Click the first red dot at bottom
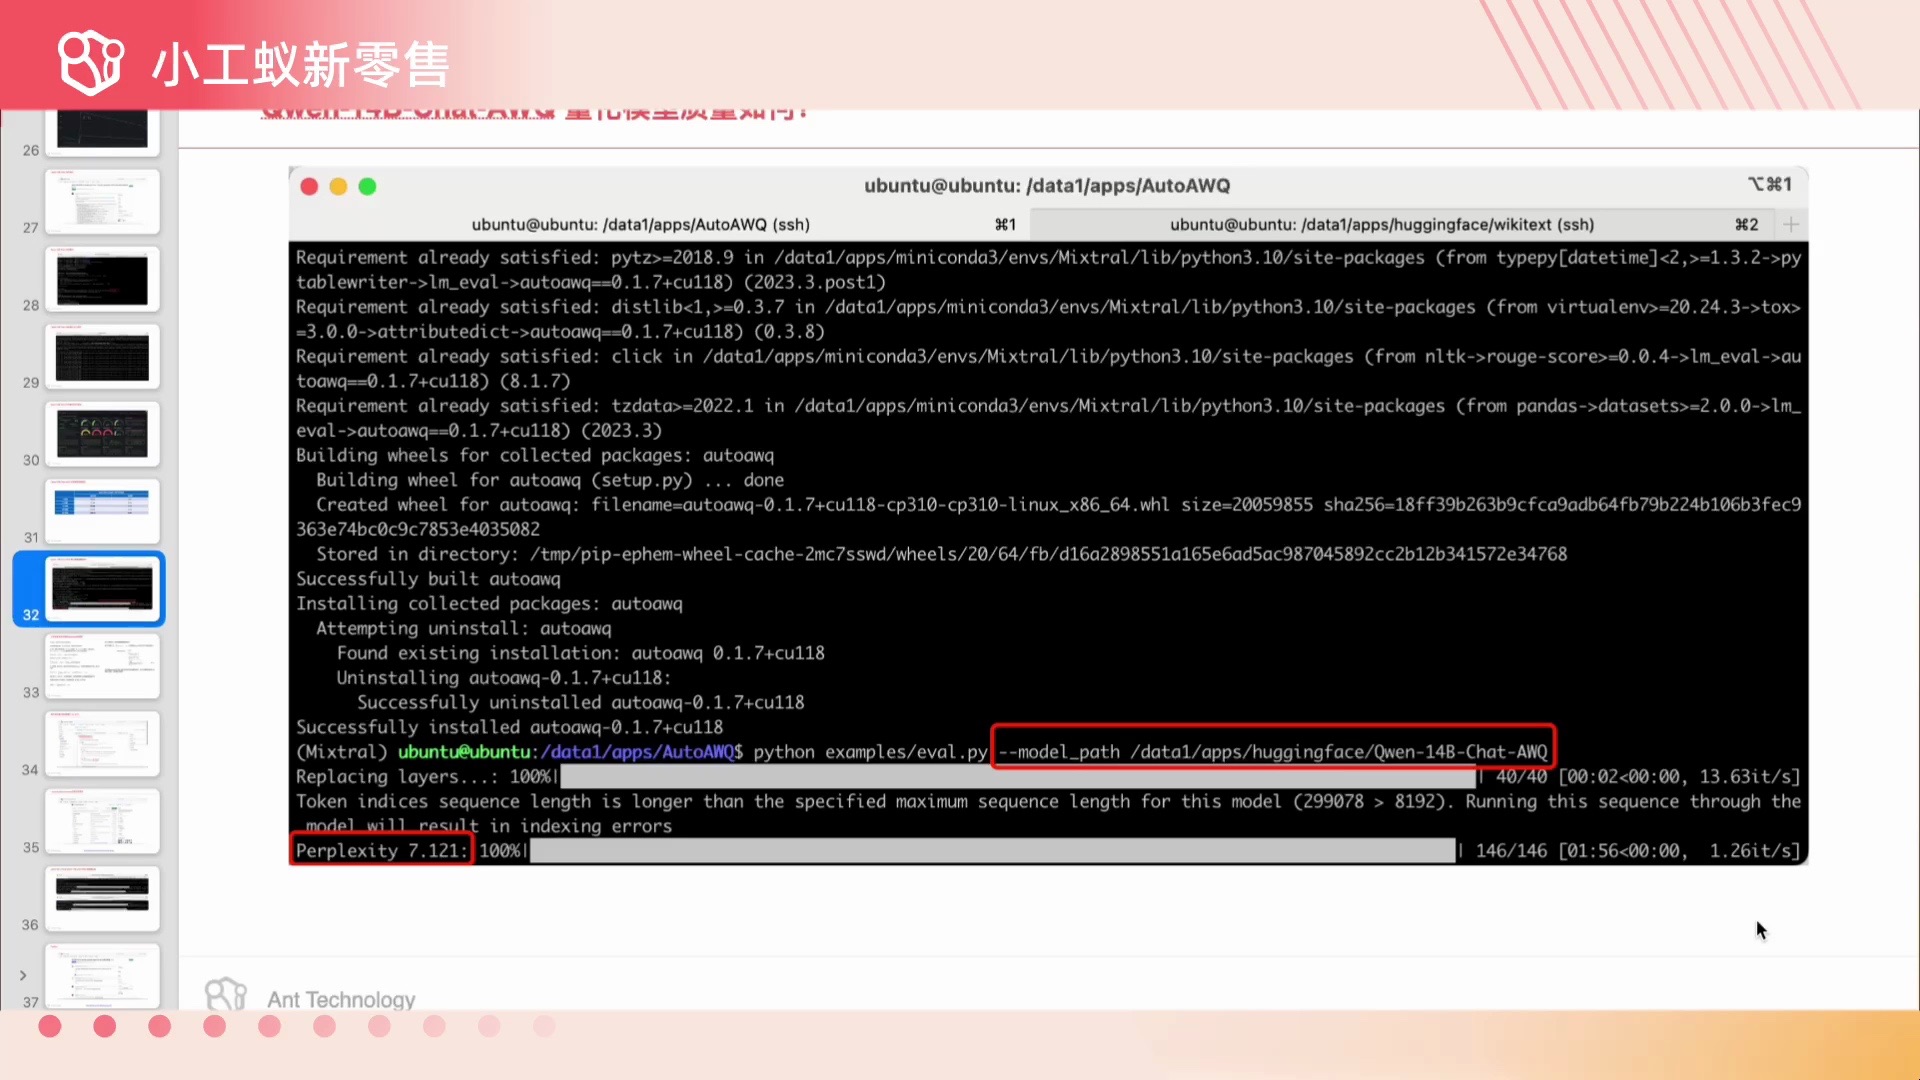This screenshot has width=1920, height=1080. coord(50,1026)
